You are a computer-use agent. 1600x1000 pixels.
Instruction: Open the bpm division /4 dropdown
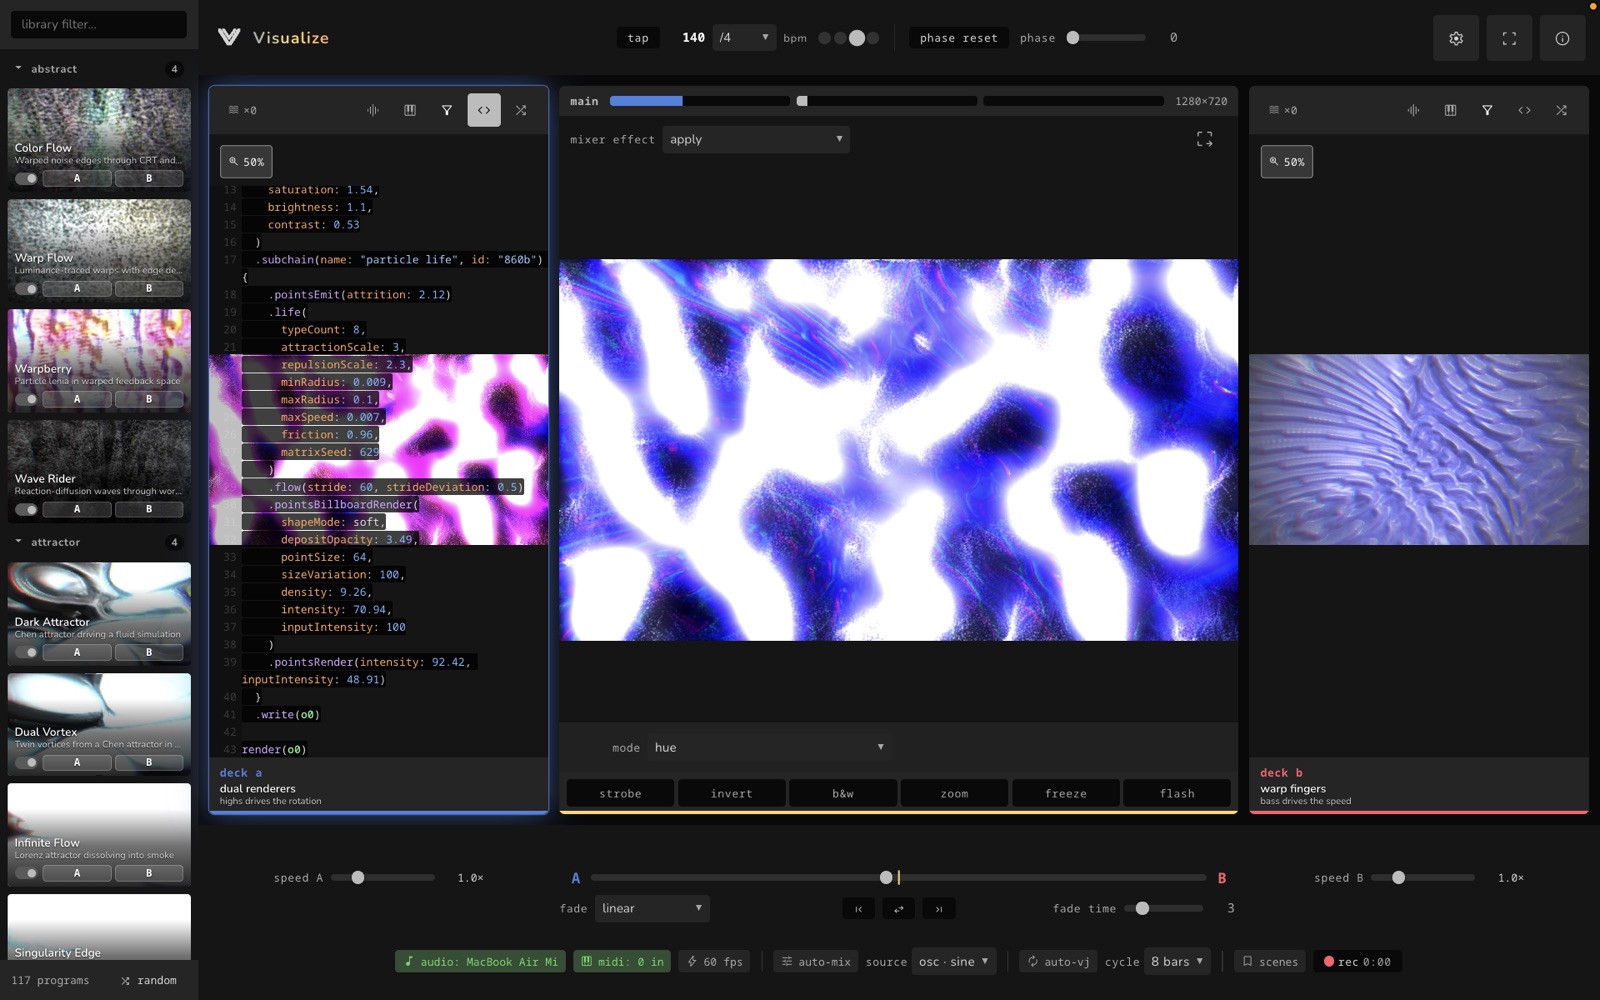(x=744, y=38)
